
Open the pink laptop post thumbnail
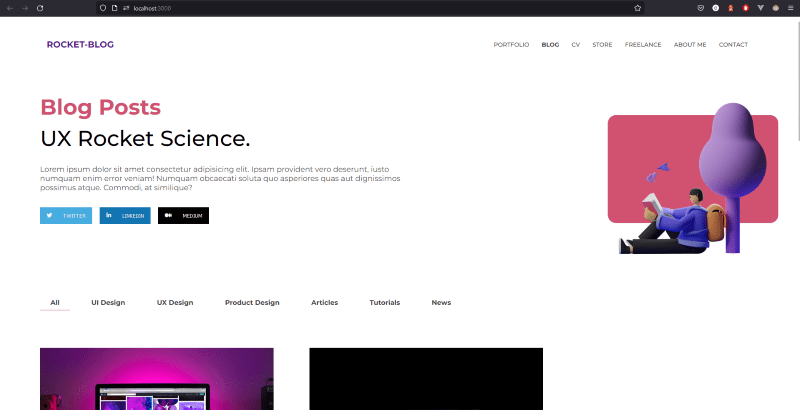pos(157,379)
